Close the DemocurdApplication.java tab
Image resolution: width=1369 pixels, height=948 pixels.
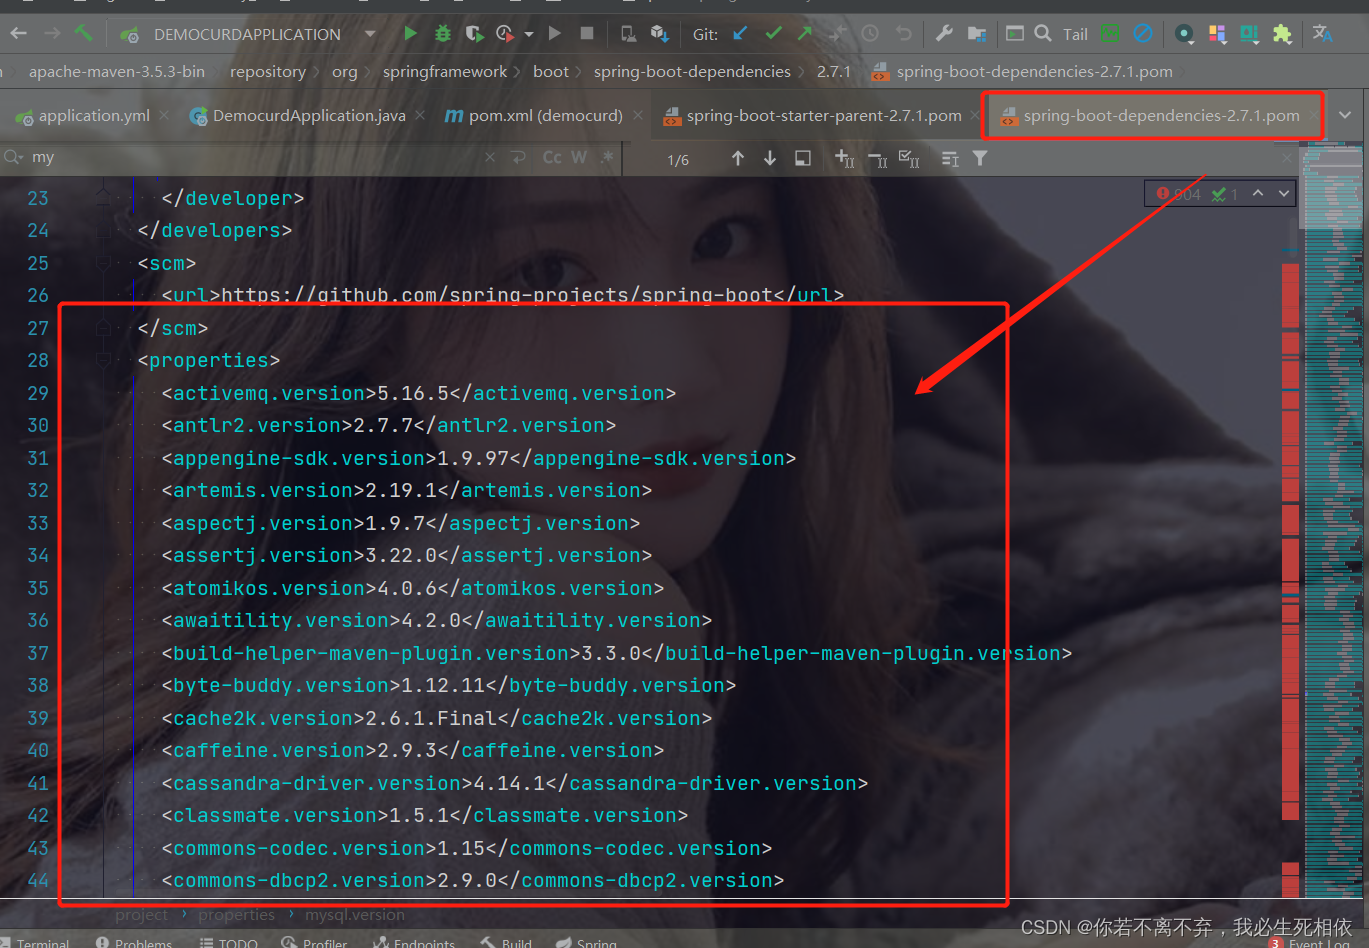click(x=421, y=116)
